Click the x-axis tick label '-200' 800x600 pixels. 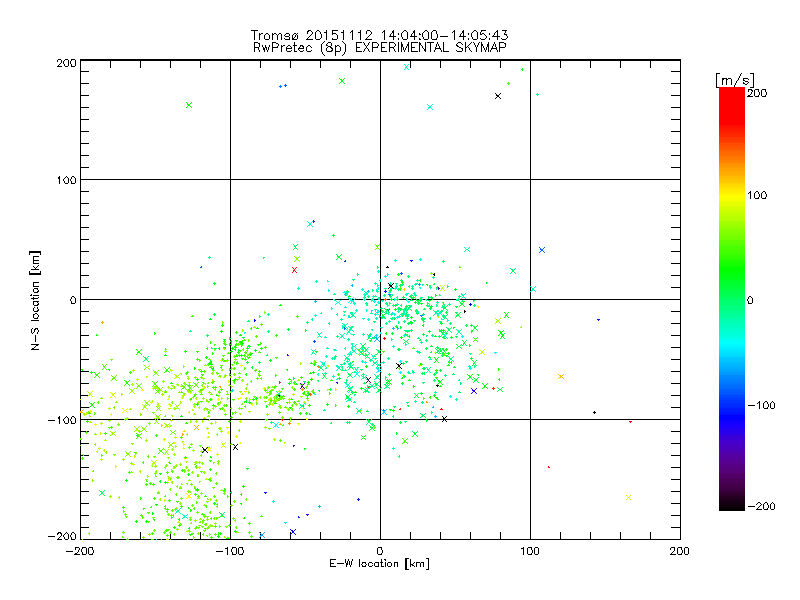click(x=80, y=551)
